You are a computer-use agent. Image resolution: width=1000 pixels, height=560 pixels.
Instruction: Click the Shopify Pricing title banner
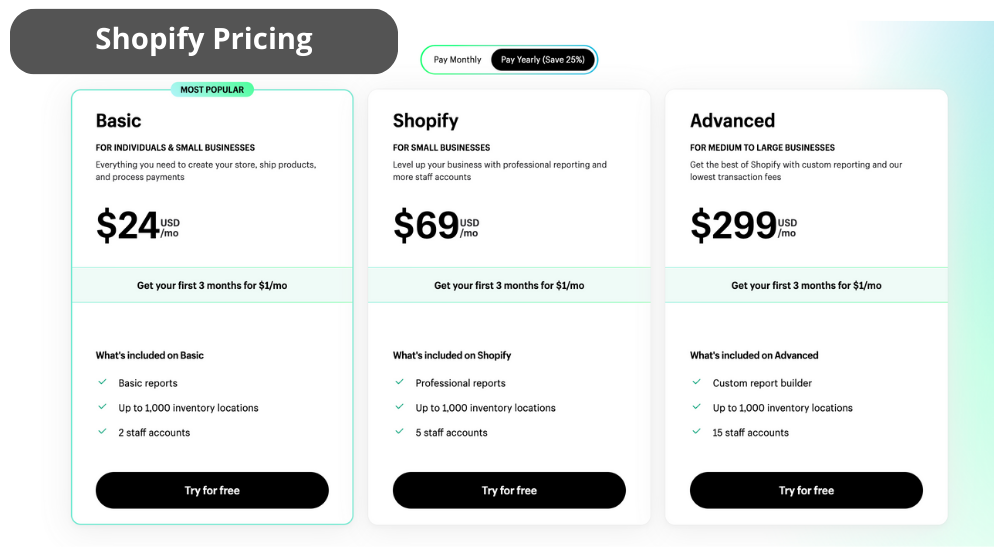(x=204, y=41)
